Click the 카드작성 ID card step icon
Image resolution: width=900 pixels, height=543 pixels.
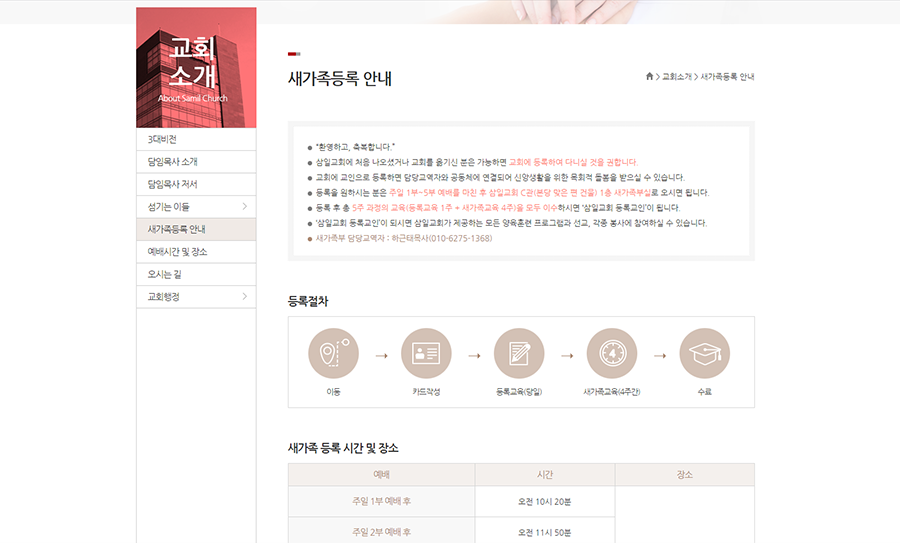tap(426, 353)
